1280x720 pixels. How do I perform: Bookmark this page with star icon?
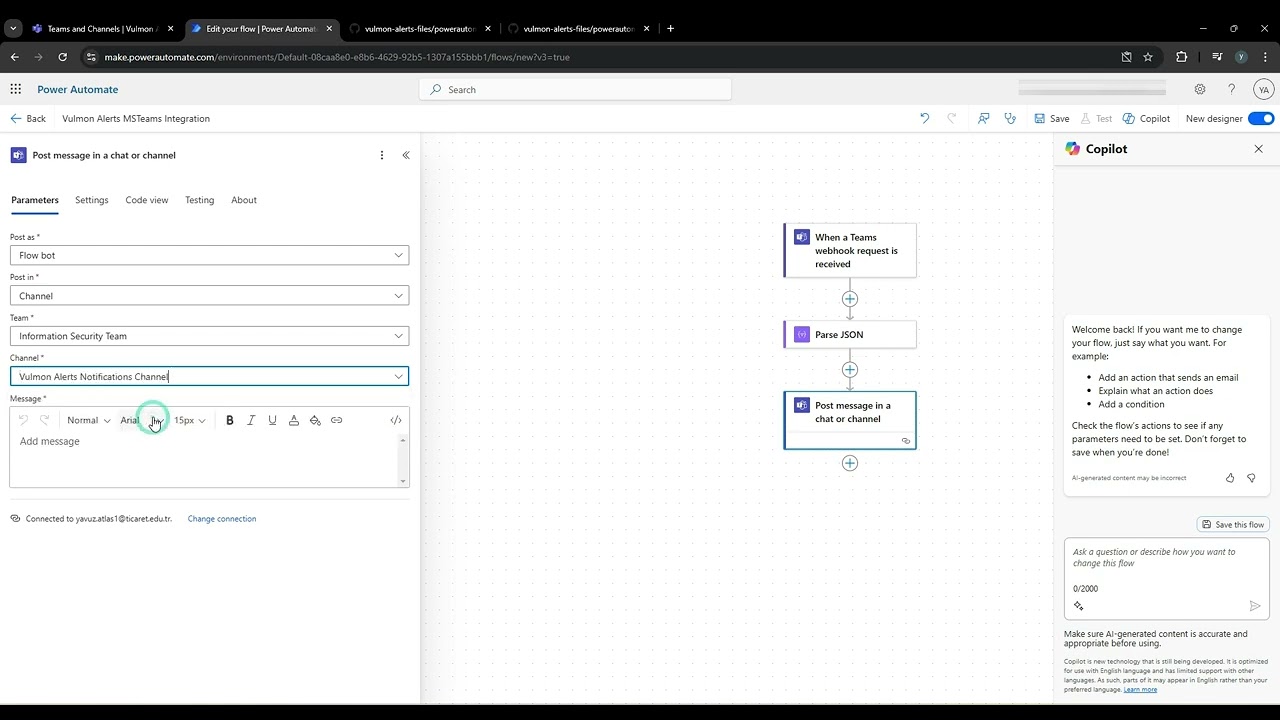1148,57
